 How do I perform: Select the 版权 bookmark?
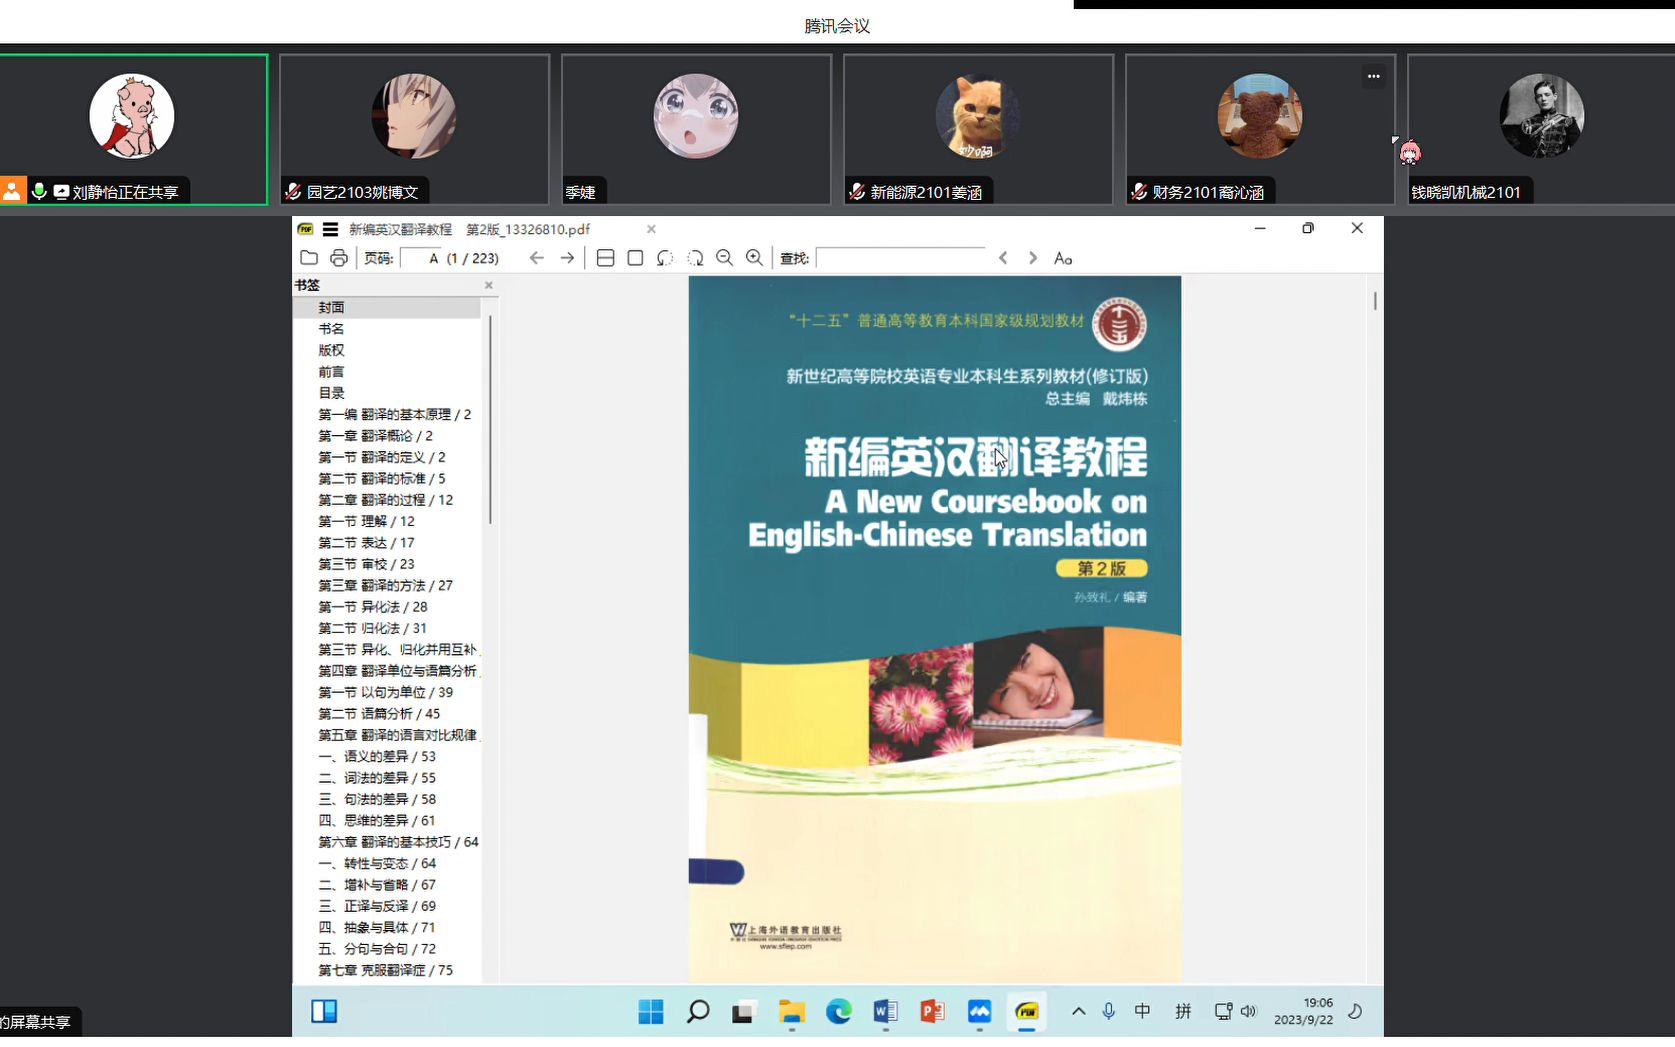pyautogui.click(x=331, y=350)
